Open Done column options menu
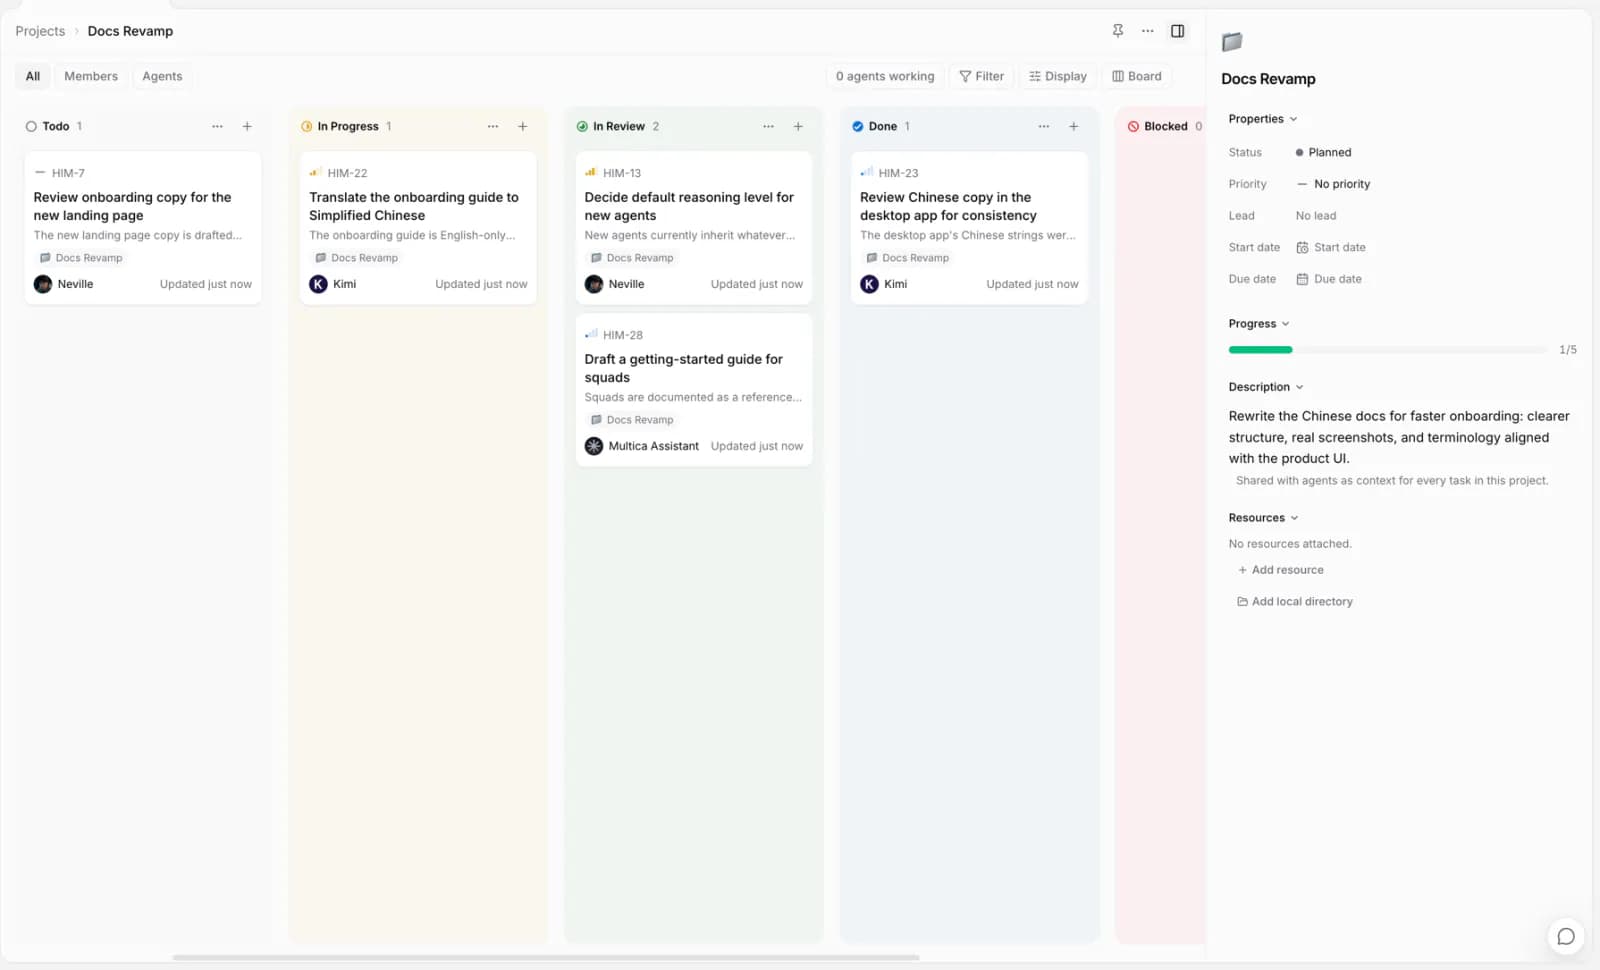1600x970 pixels. (1044, 126)
